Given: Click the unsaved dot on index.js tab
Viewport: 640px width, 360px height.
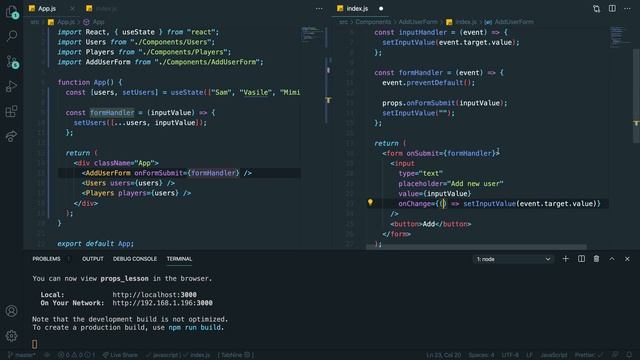Looking at the screenshot, I should [x=381, y=9].
